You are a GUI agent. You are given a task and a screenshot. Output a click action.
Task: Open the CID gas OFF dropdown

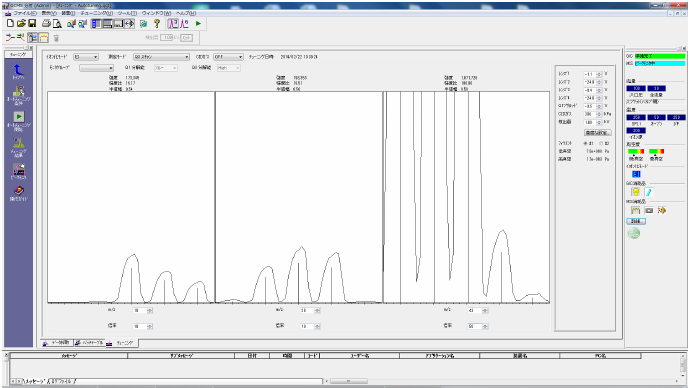[228, 57]
